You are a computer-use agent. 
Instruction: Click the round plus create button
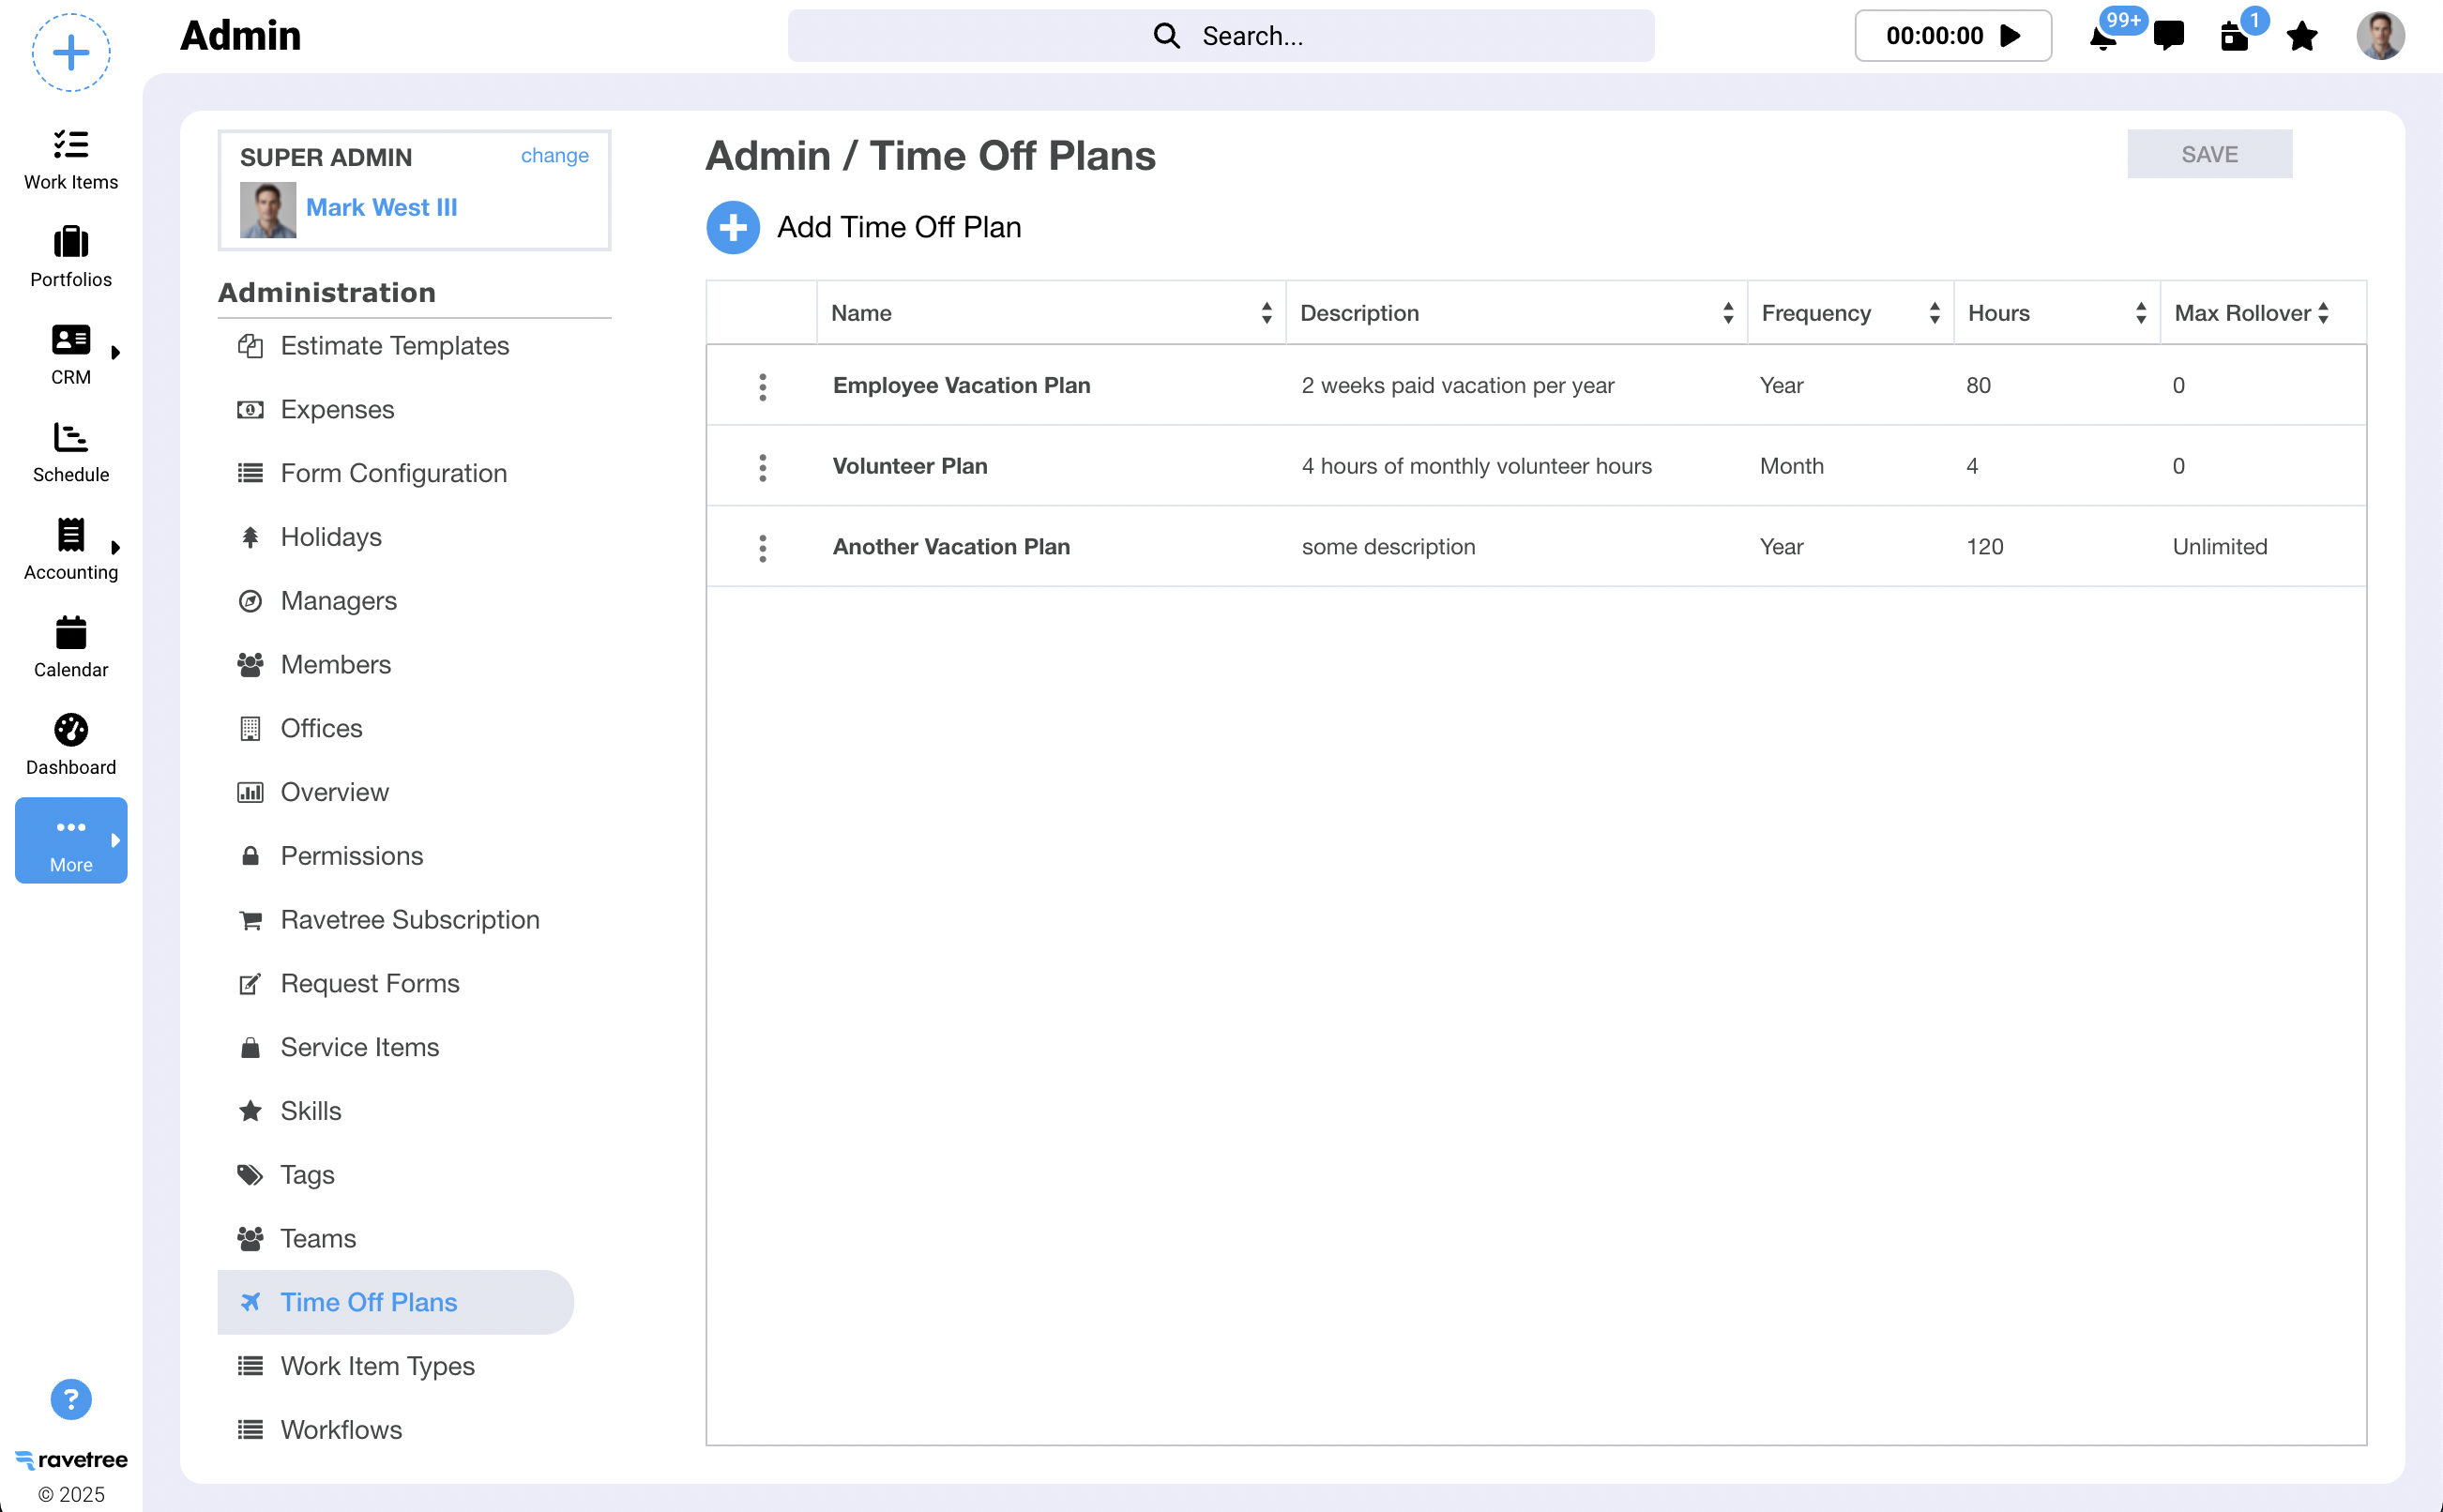tap(71, 52)
